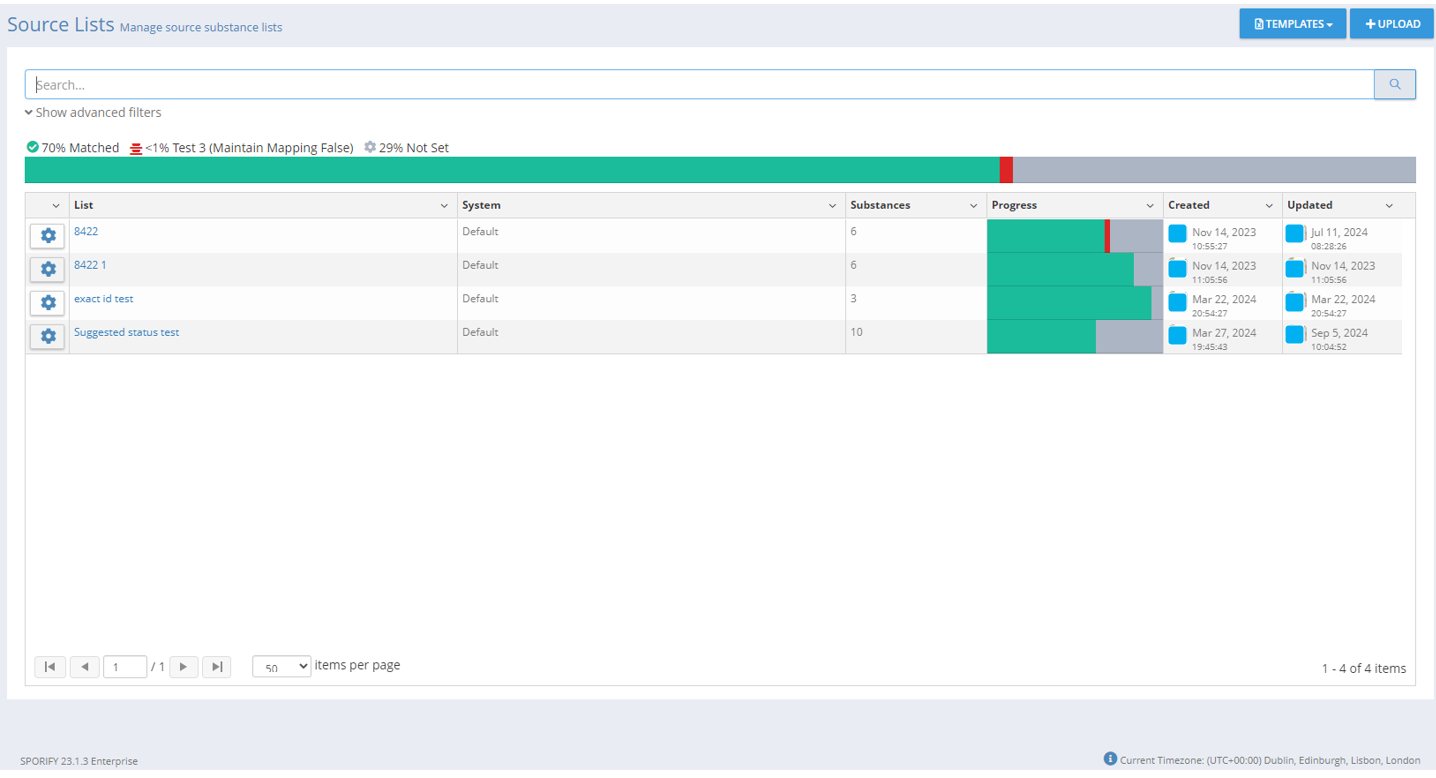Open the Suggested status test link
This screenshot has height=778, width=1436.
pos(126,332)
